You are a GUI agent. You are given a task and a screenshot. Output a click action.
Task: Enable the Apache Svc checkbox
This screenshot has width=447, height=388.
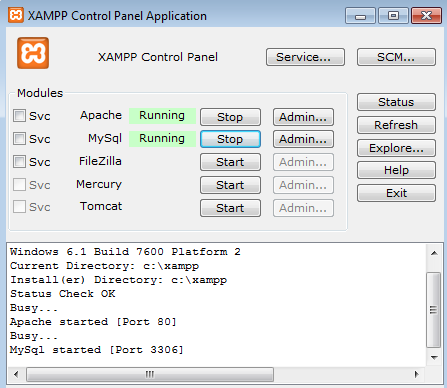19,116
